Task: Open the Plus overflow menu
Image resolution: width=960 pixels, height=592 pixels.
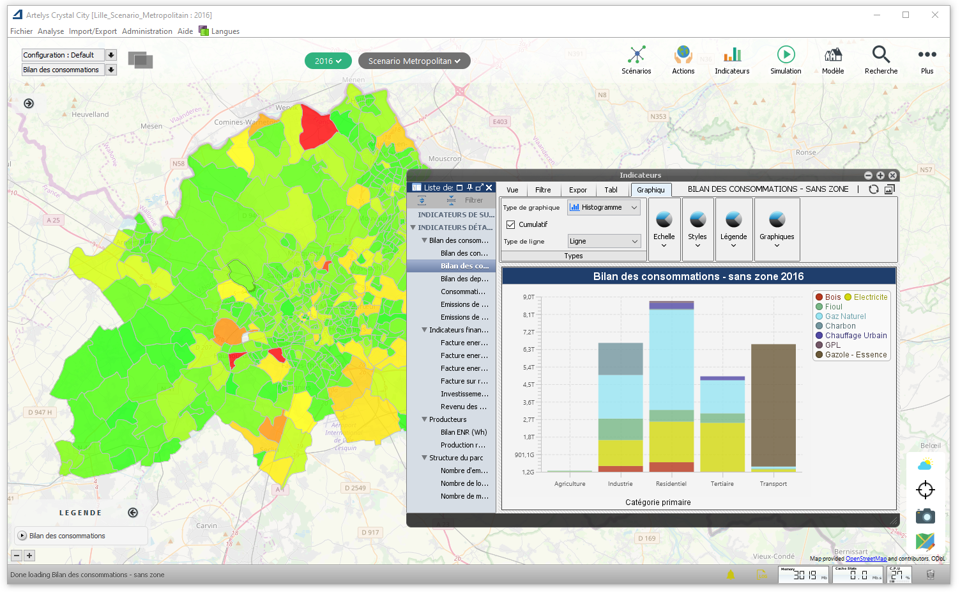Action: [927, 60]
